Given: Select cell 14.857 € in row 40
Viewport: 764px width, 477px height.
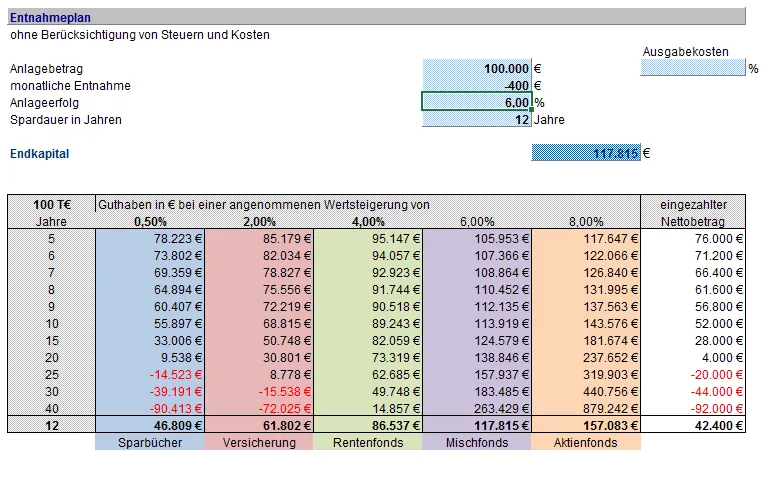Looking at the screenshot, I should pos(368,409).
